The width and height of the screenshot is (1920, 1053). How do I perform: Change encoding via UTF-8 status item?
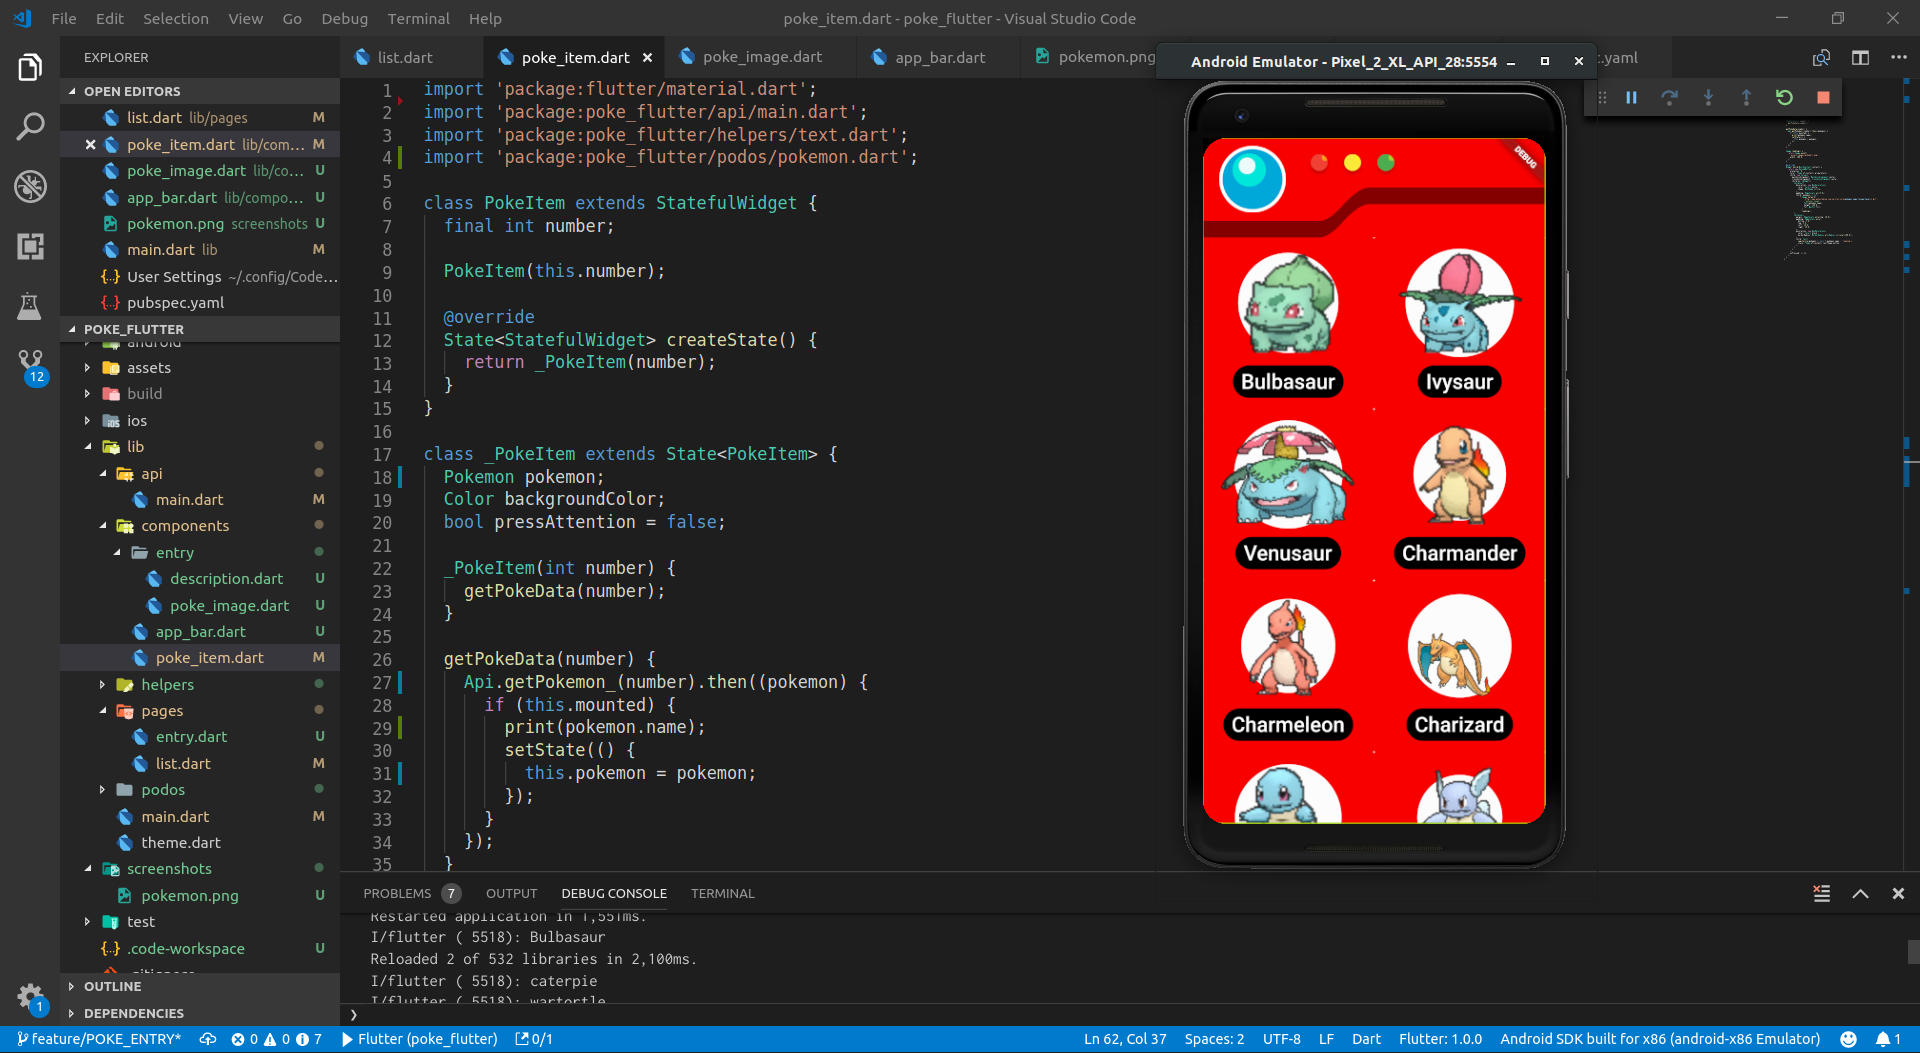pyautogui.click(x=1281, y=1039)
